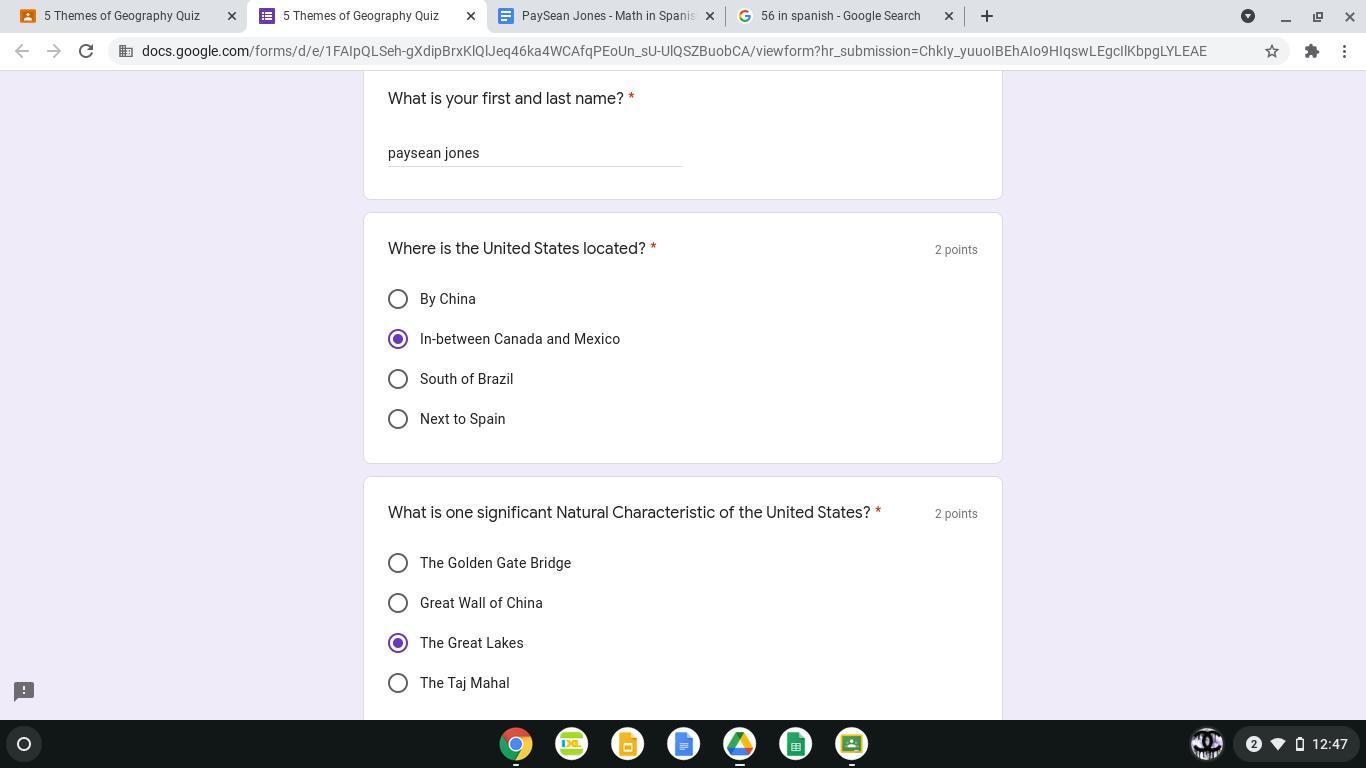The width and height of the screenshot is (1366, 768).
Task: Open Google Sheets from the shelf
Action: [795, 744]
